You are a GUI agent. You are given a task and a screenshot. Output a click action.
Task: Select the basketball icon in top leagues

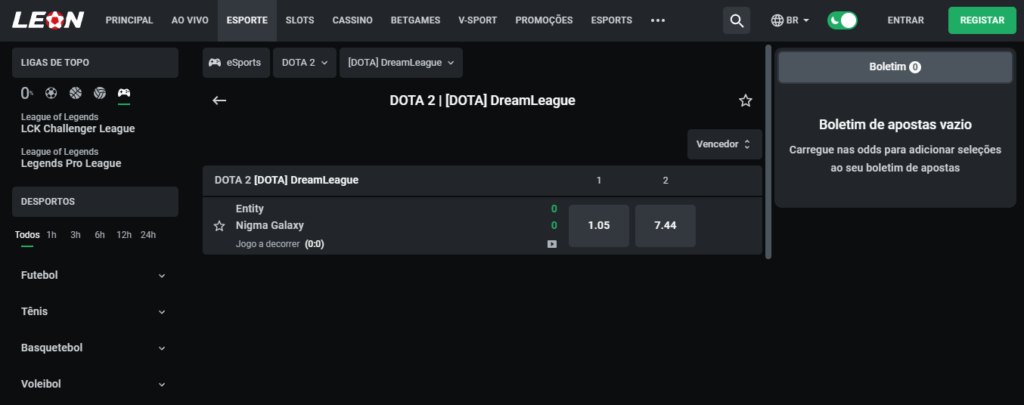75,94
